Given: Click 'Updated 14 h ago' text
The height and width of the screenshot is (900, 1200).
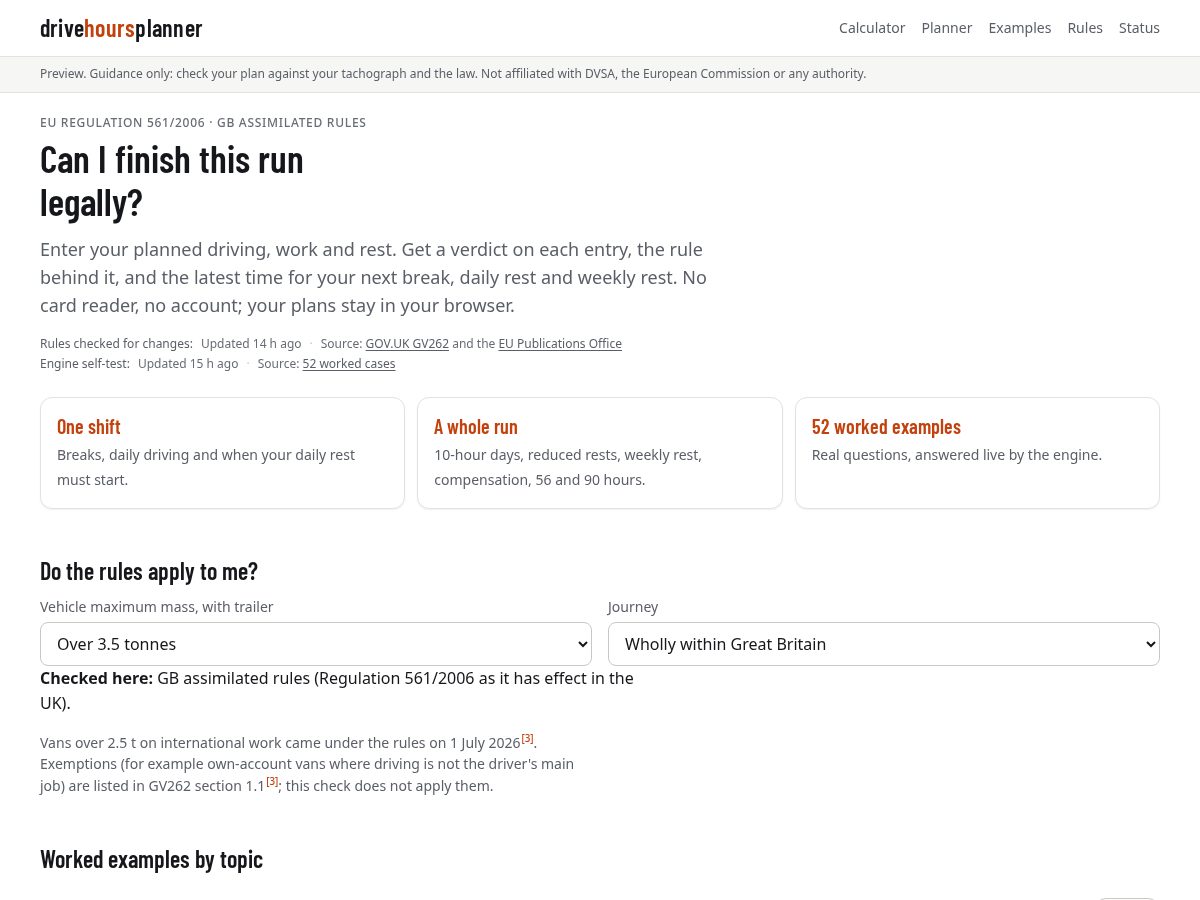Looking at the screenshot, I should click(x=251, y=344).
